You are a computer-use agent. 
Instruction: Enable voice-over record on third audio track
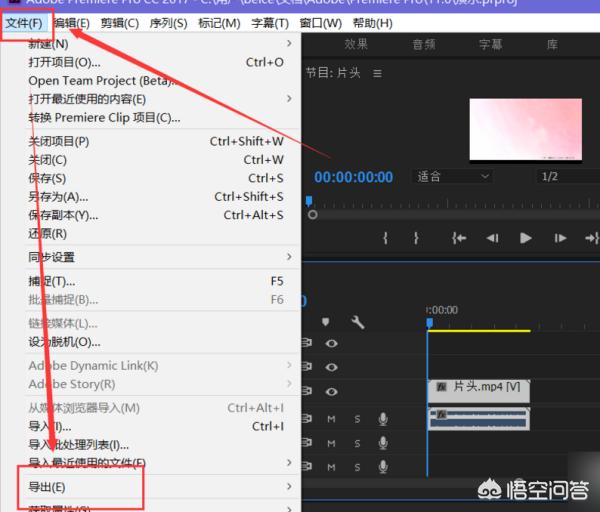pyautogui.click(x=383, y=467)
